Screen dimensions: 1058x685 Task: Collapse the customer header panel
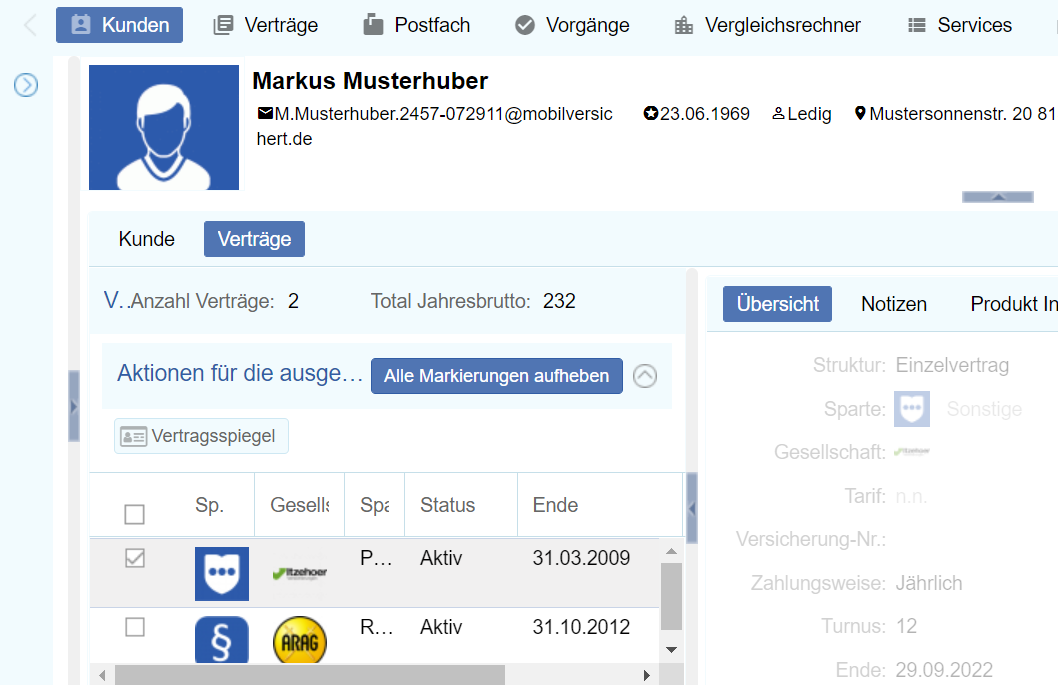click(997, 197)
